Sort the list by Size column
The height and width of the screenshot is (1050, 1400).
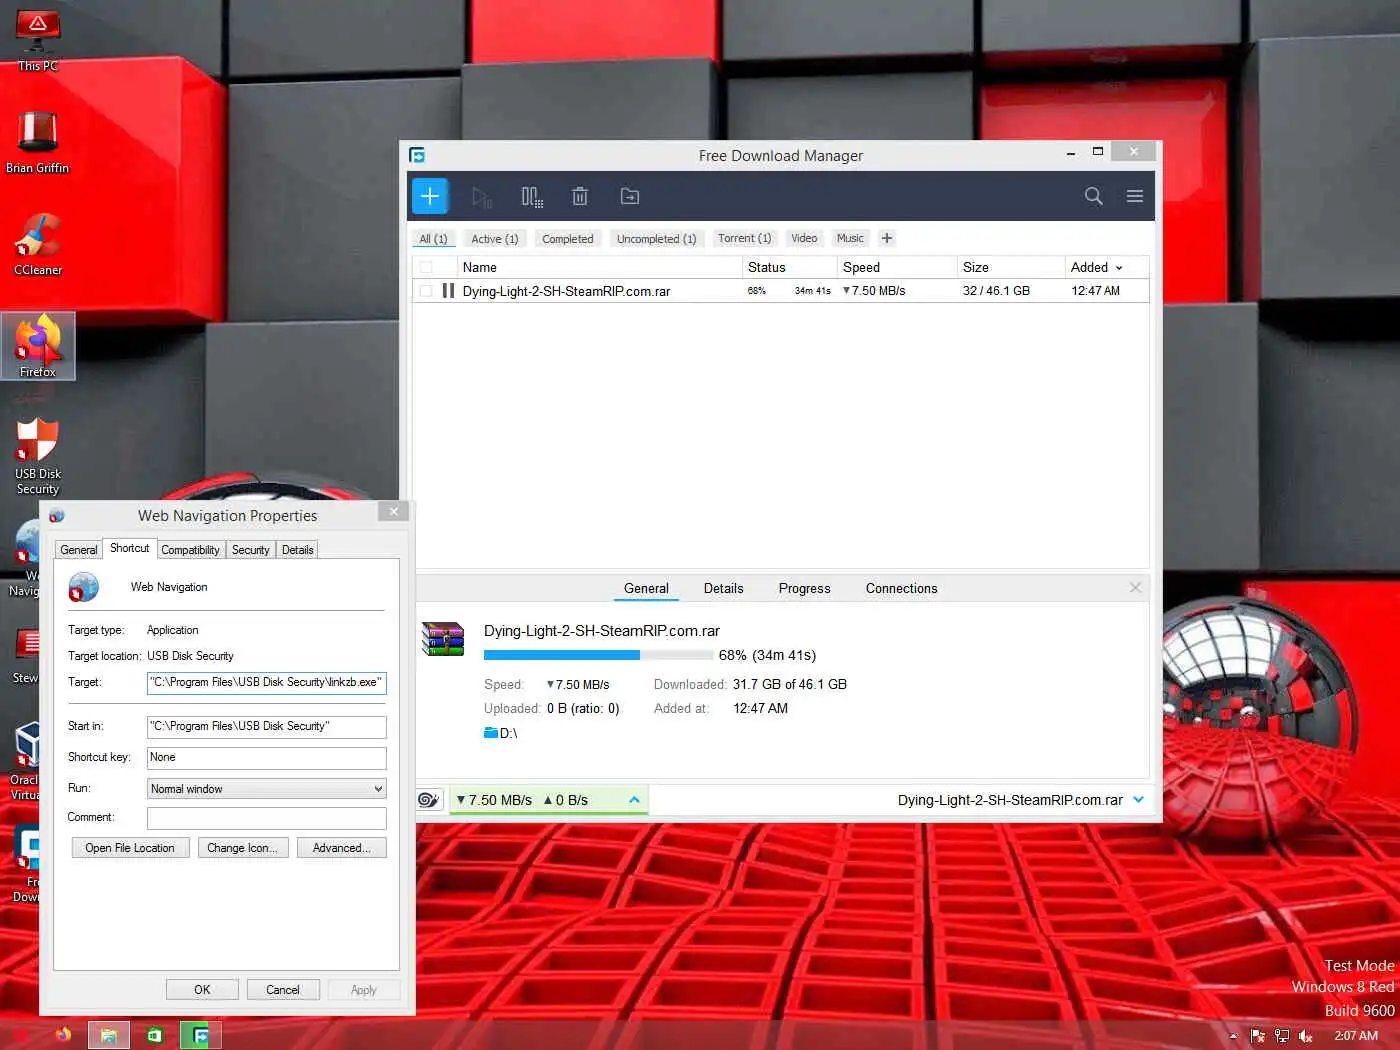[x=1010, y=267]
